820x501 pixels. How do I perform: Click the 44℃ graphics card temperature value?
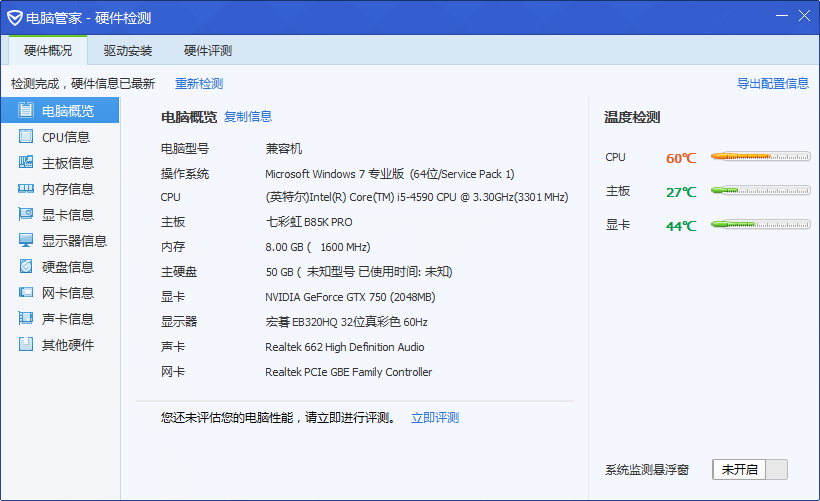[681, 226]
